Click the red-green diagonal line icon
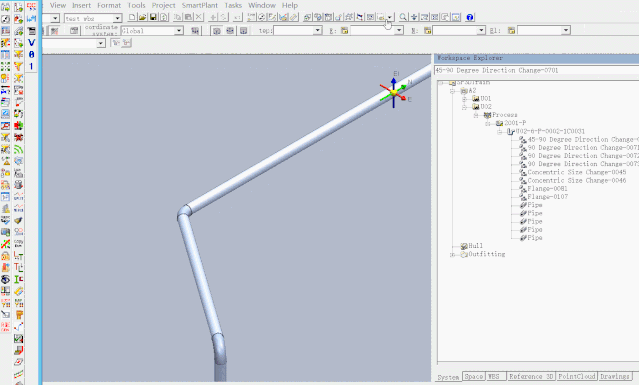 tap(5, 244)
